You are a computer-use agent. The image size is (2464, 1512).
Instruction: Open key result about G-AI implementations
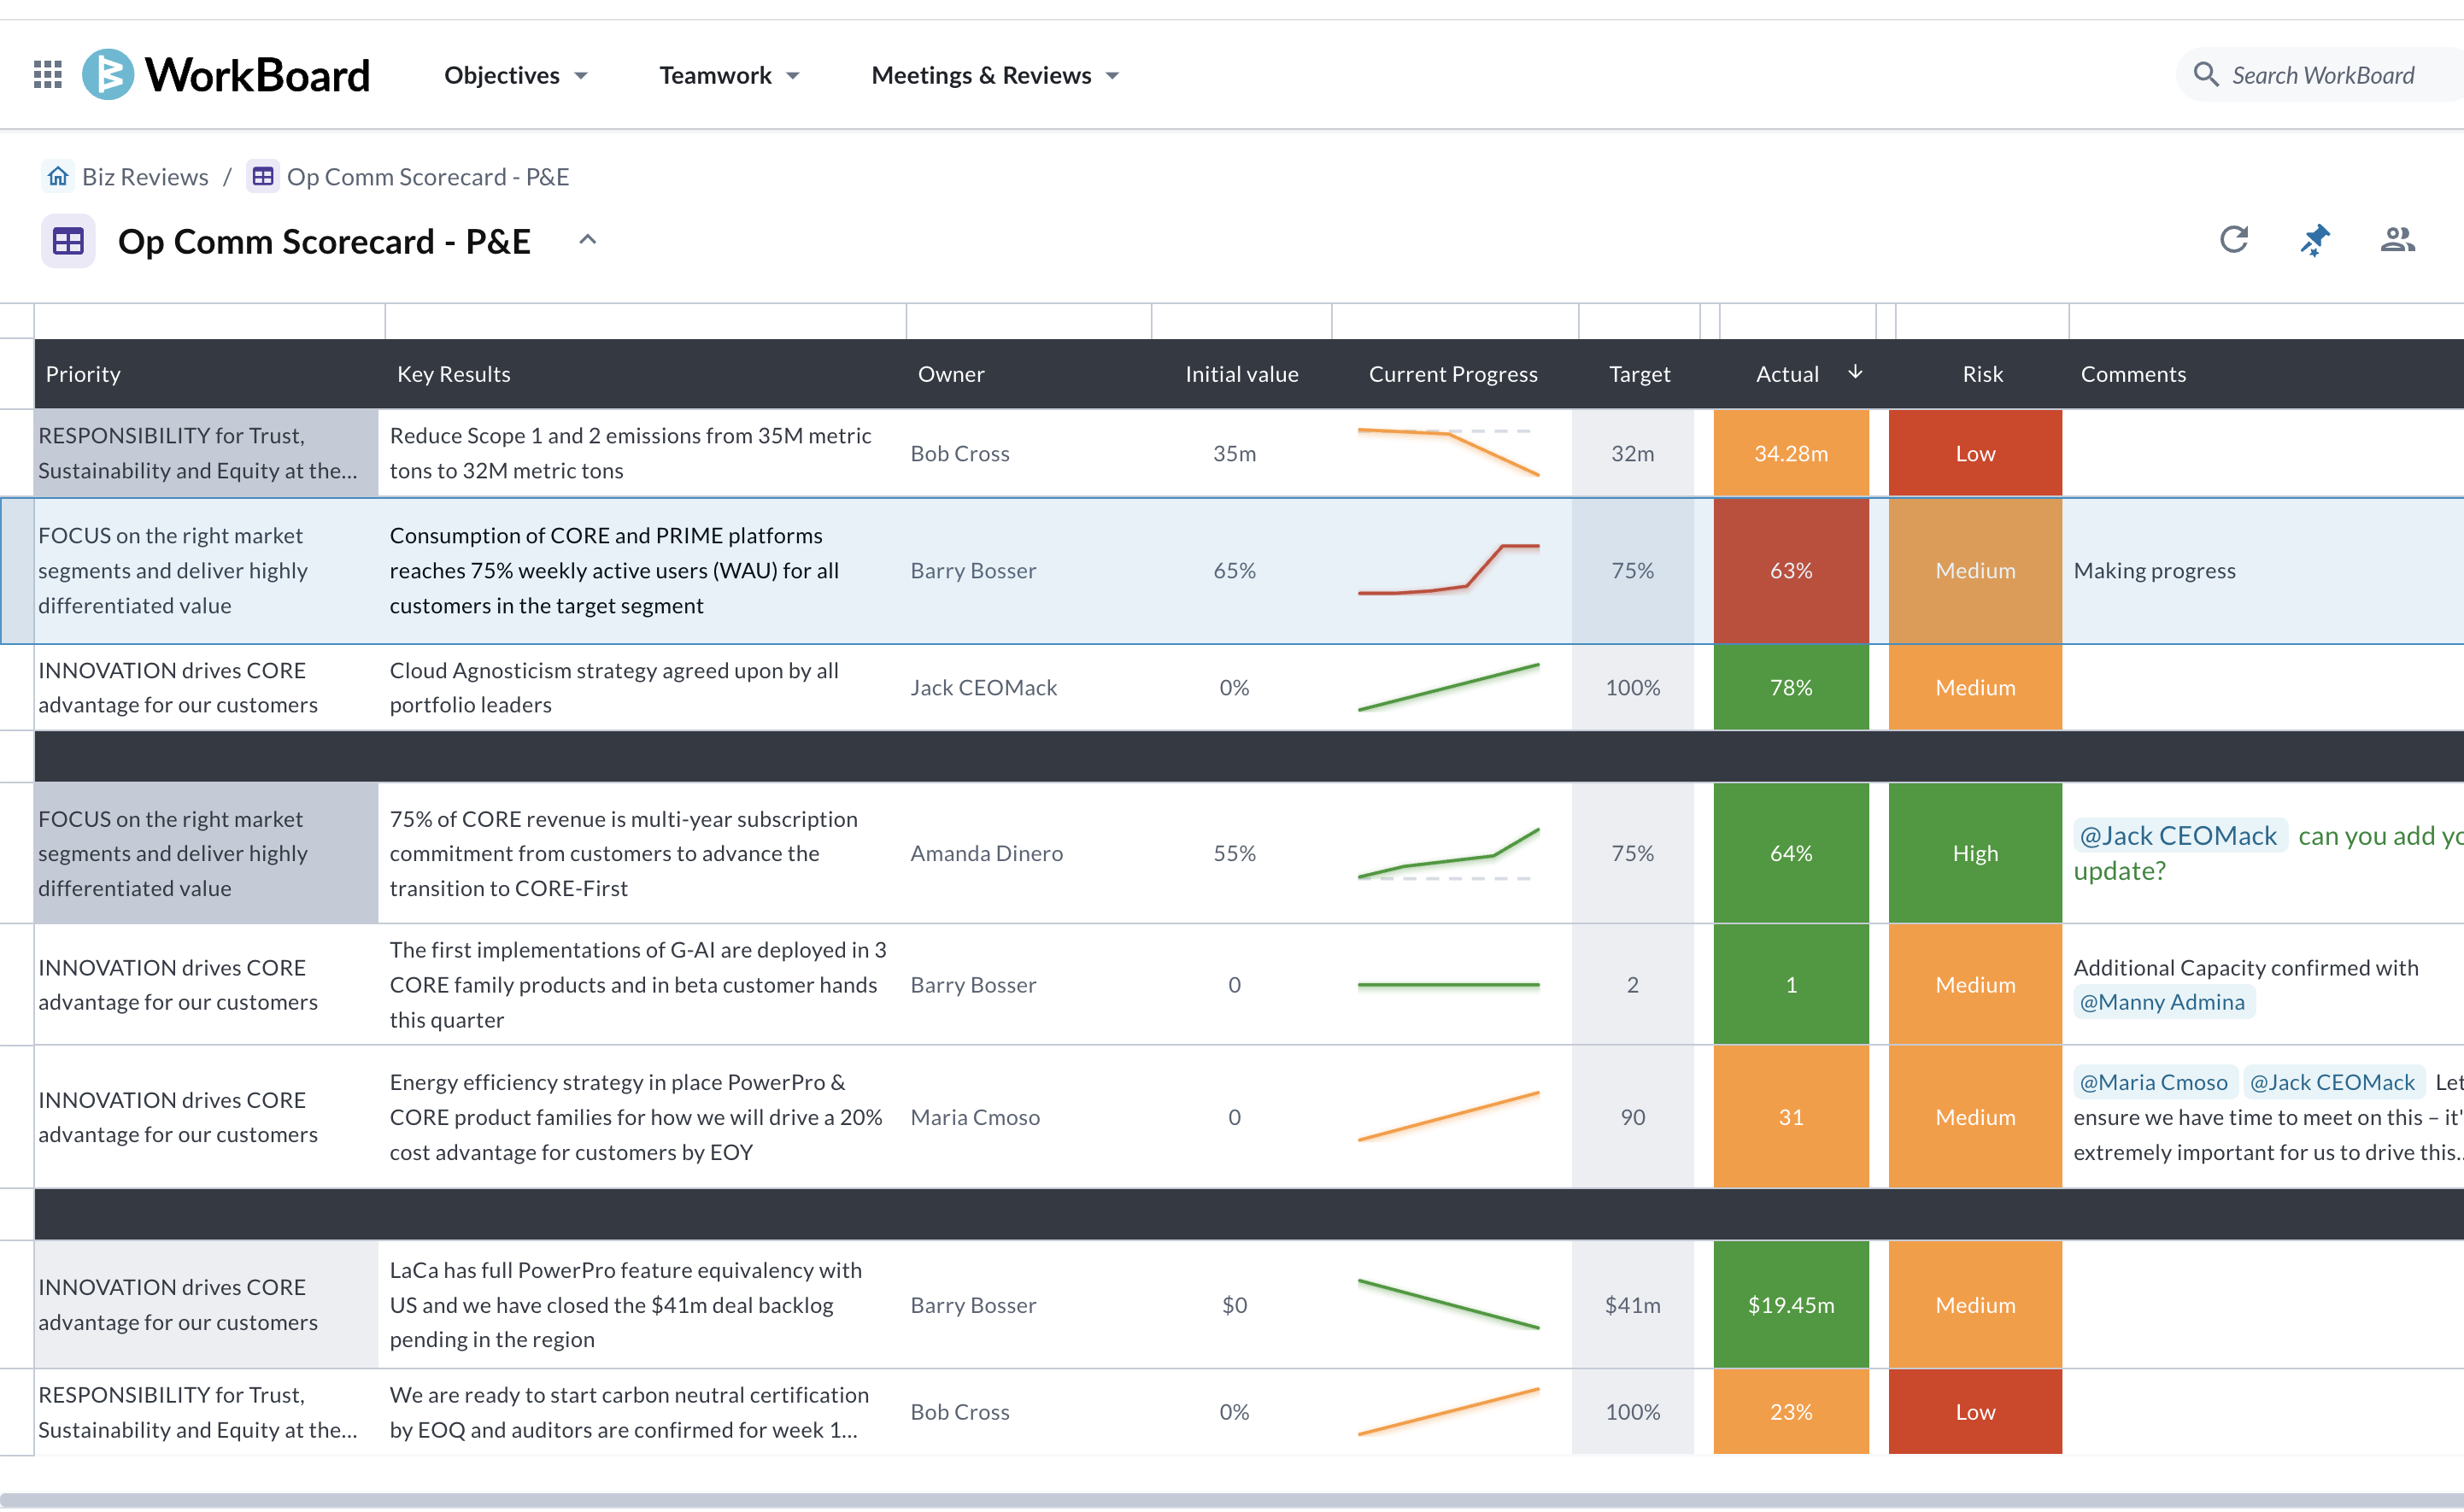pyautogui.click(x=638, y=984)
